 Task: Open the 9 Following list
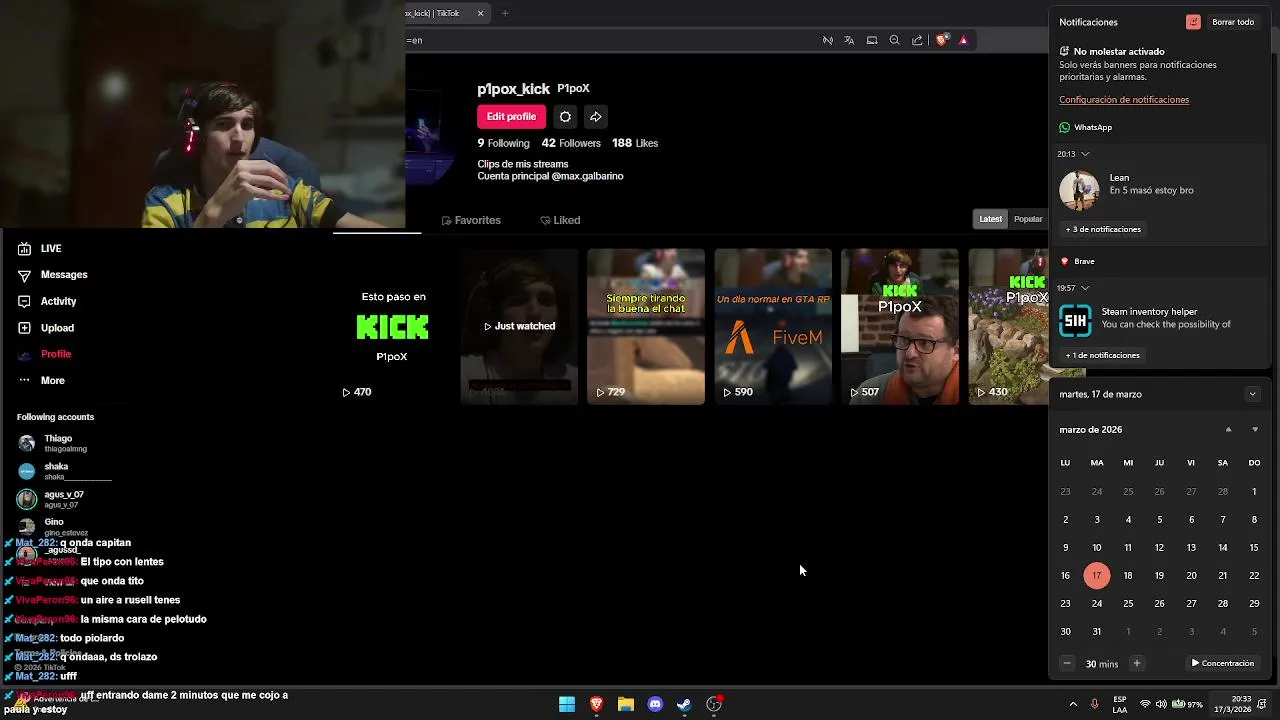point(503,143)
